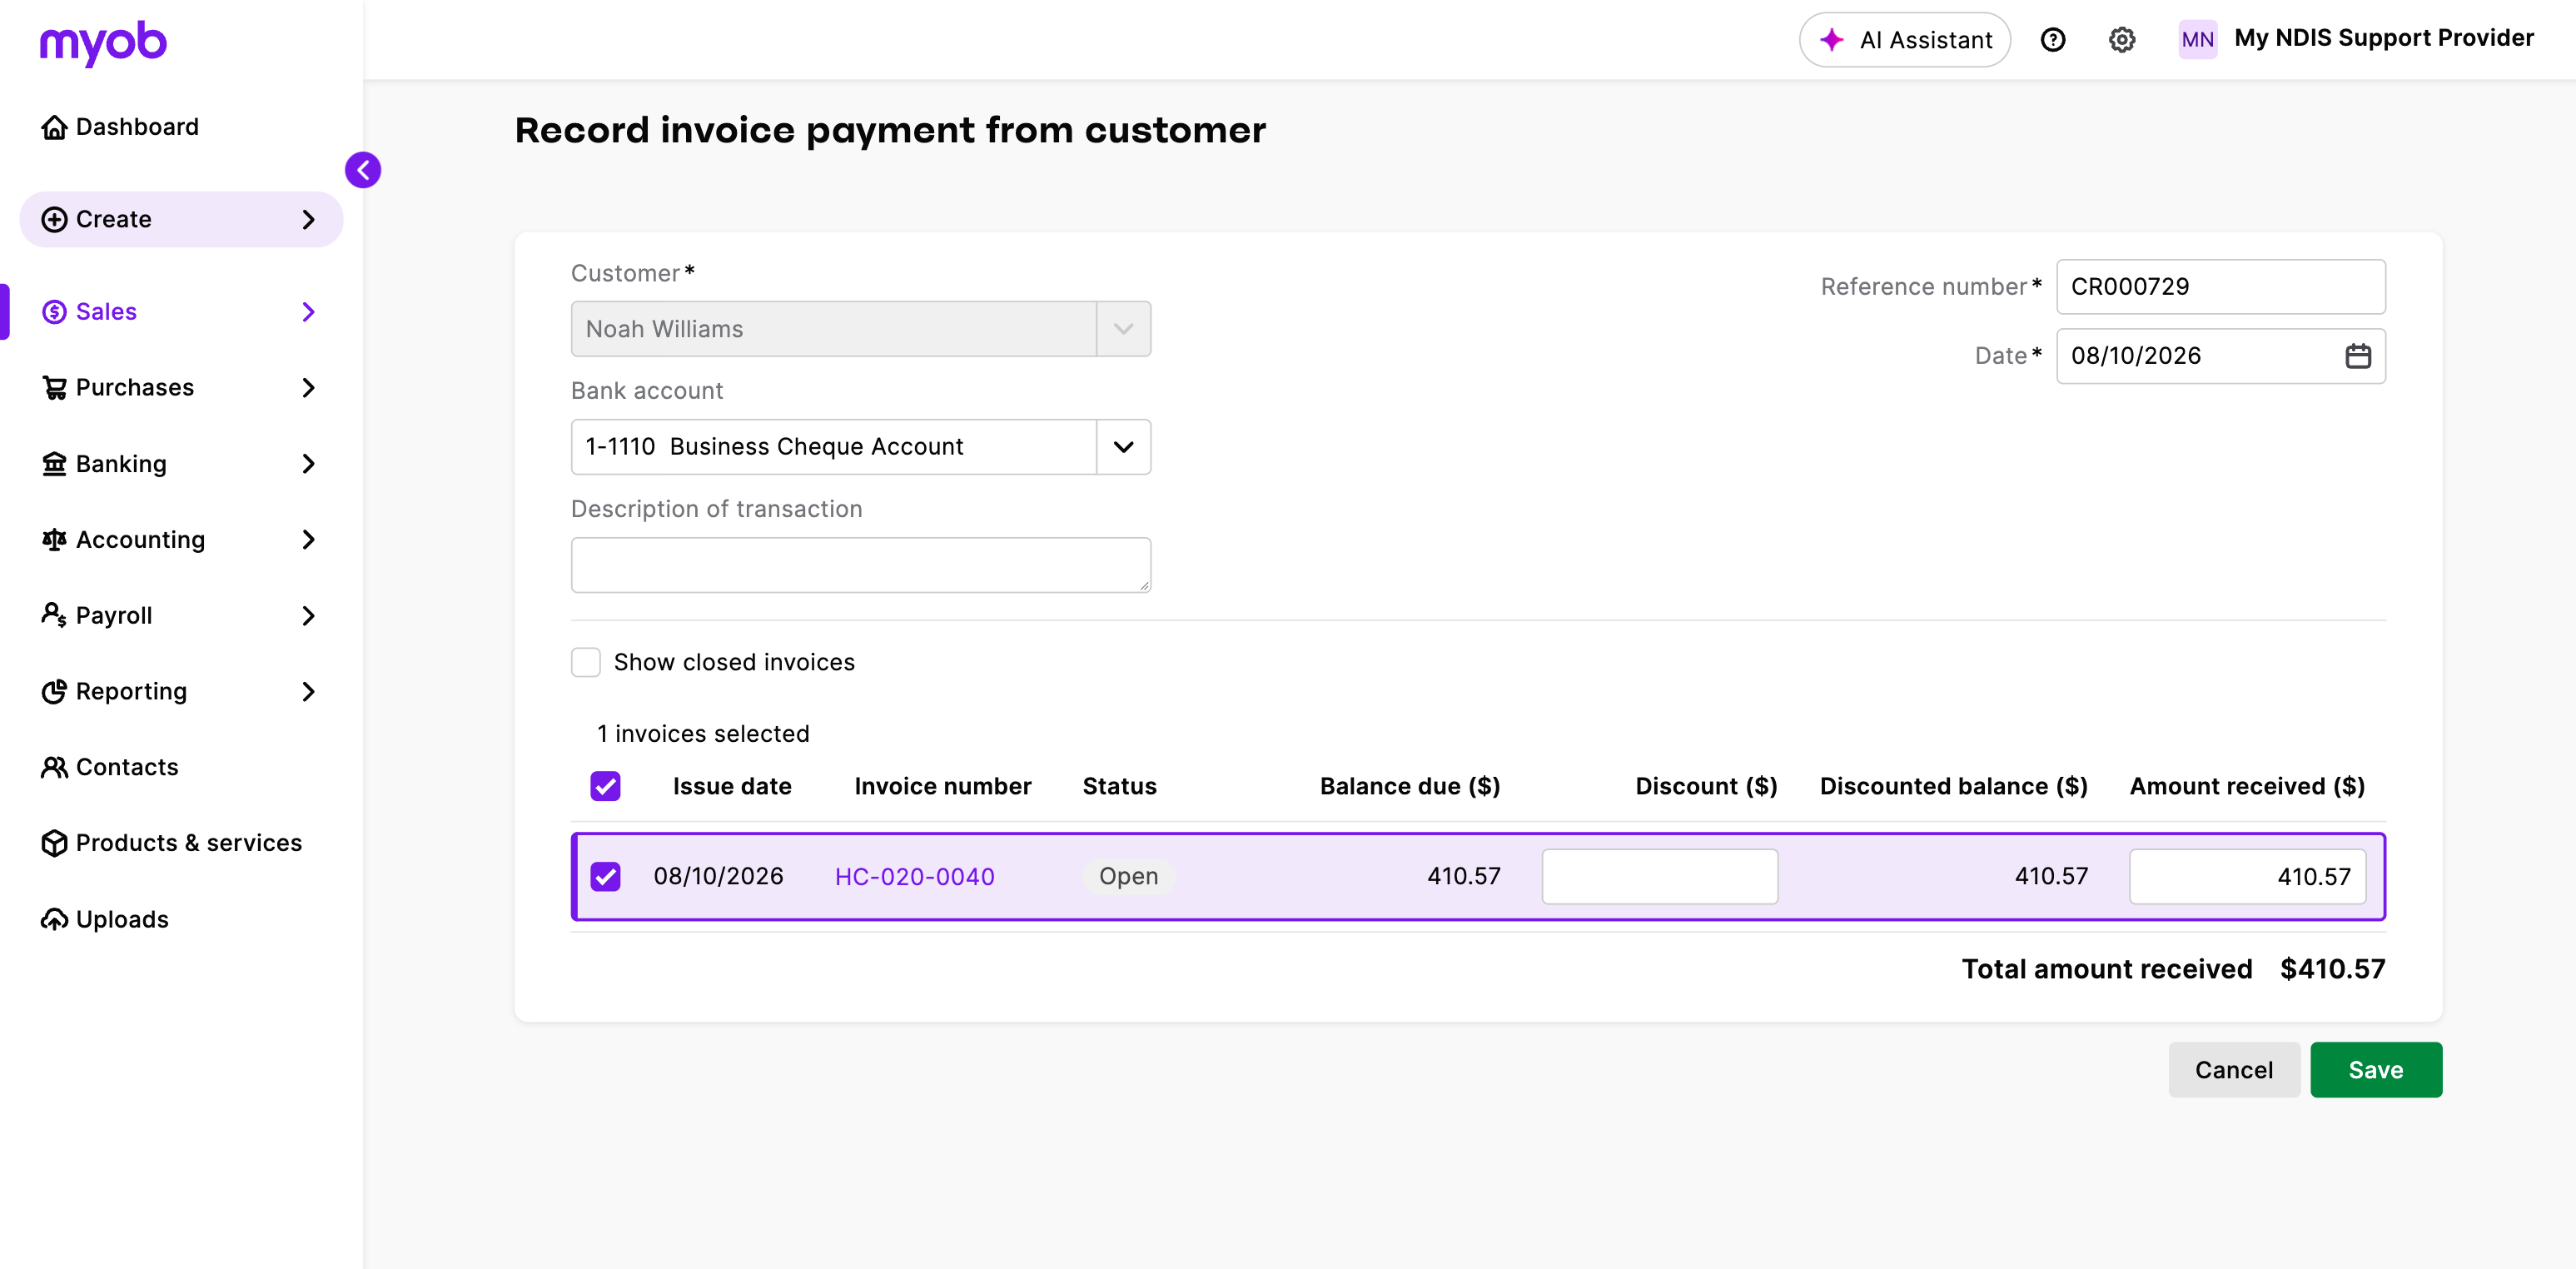Click the Accounting scales icon
The image size is (2576, 1269).
pos(54,540)
